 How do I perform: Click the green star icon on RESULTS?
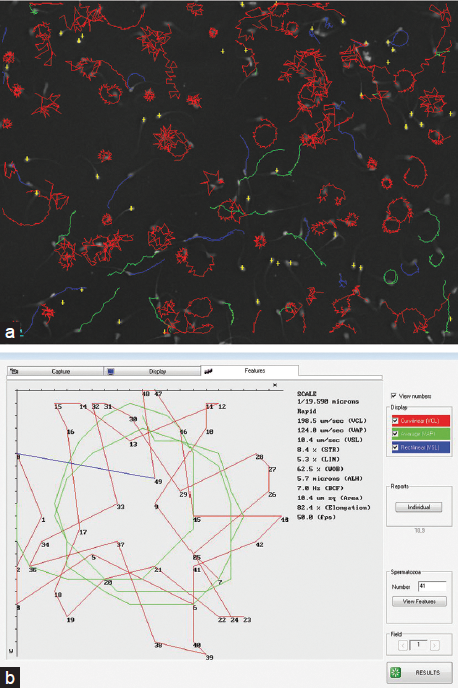(396, 672)
